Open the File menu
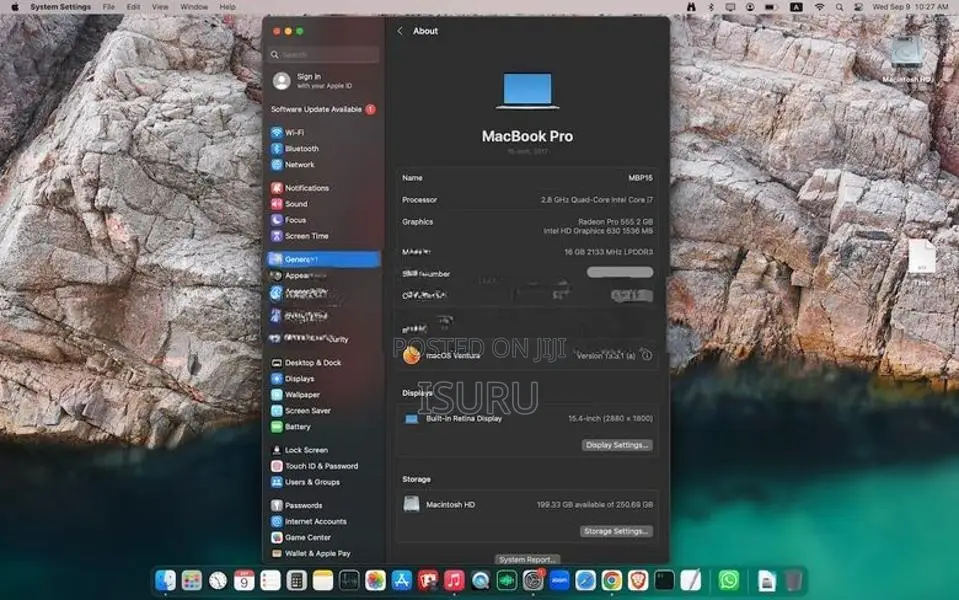 109,7
